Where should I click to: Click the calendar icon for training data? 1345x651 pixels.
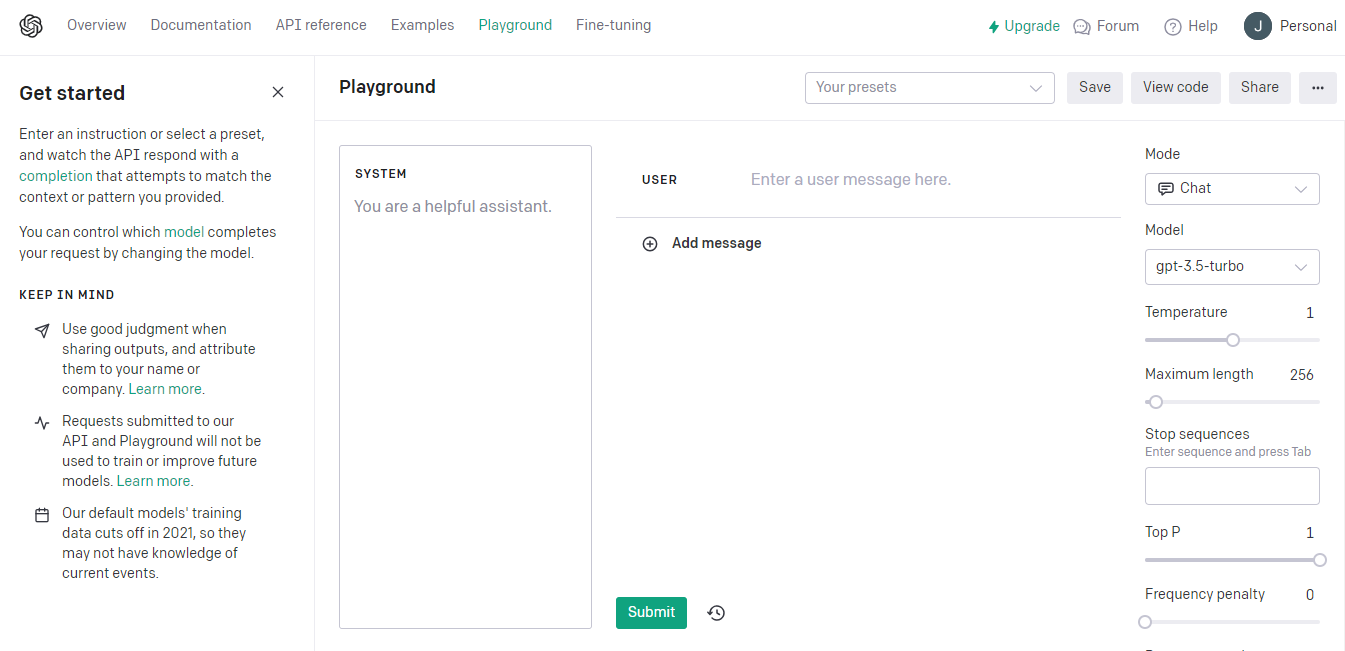[x=41, y=515]
